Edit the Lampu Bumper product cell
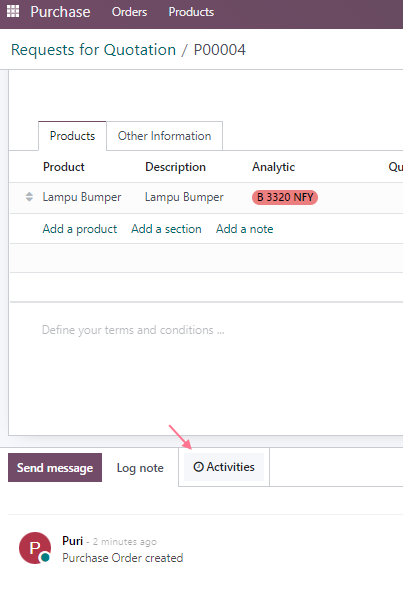This screenshot has height=594, width=403. point(82,197)
